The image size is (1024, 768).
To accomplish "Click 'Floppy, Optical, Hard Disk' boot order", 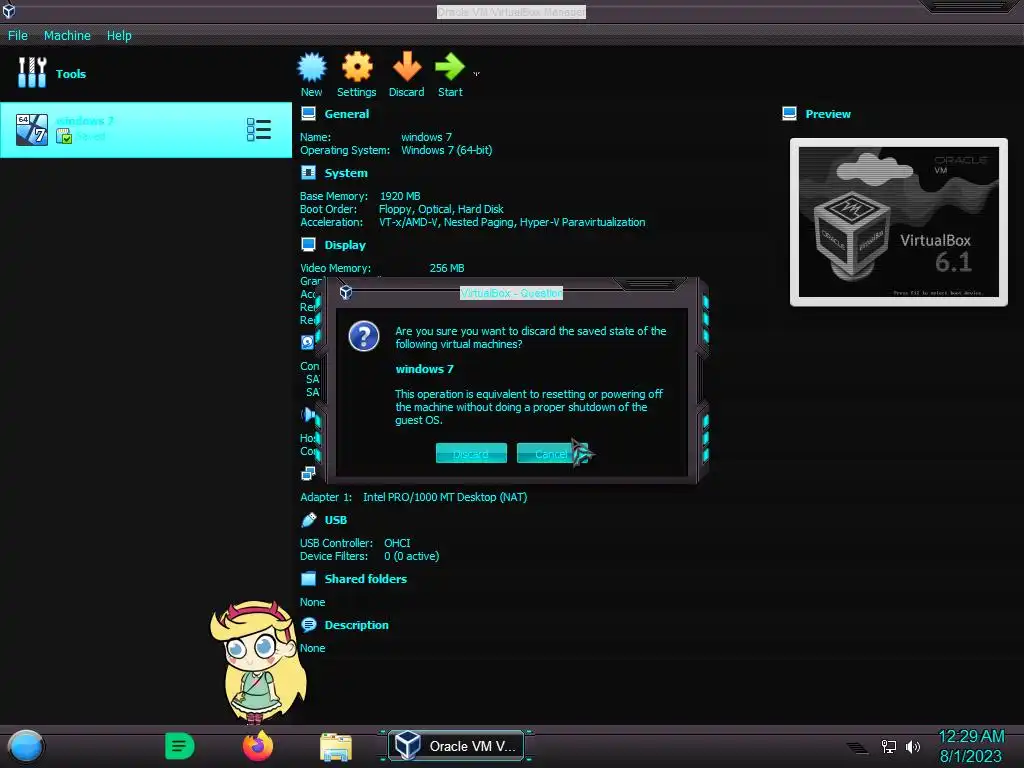I will 441,209.
